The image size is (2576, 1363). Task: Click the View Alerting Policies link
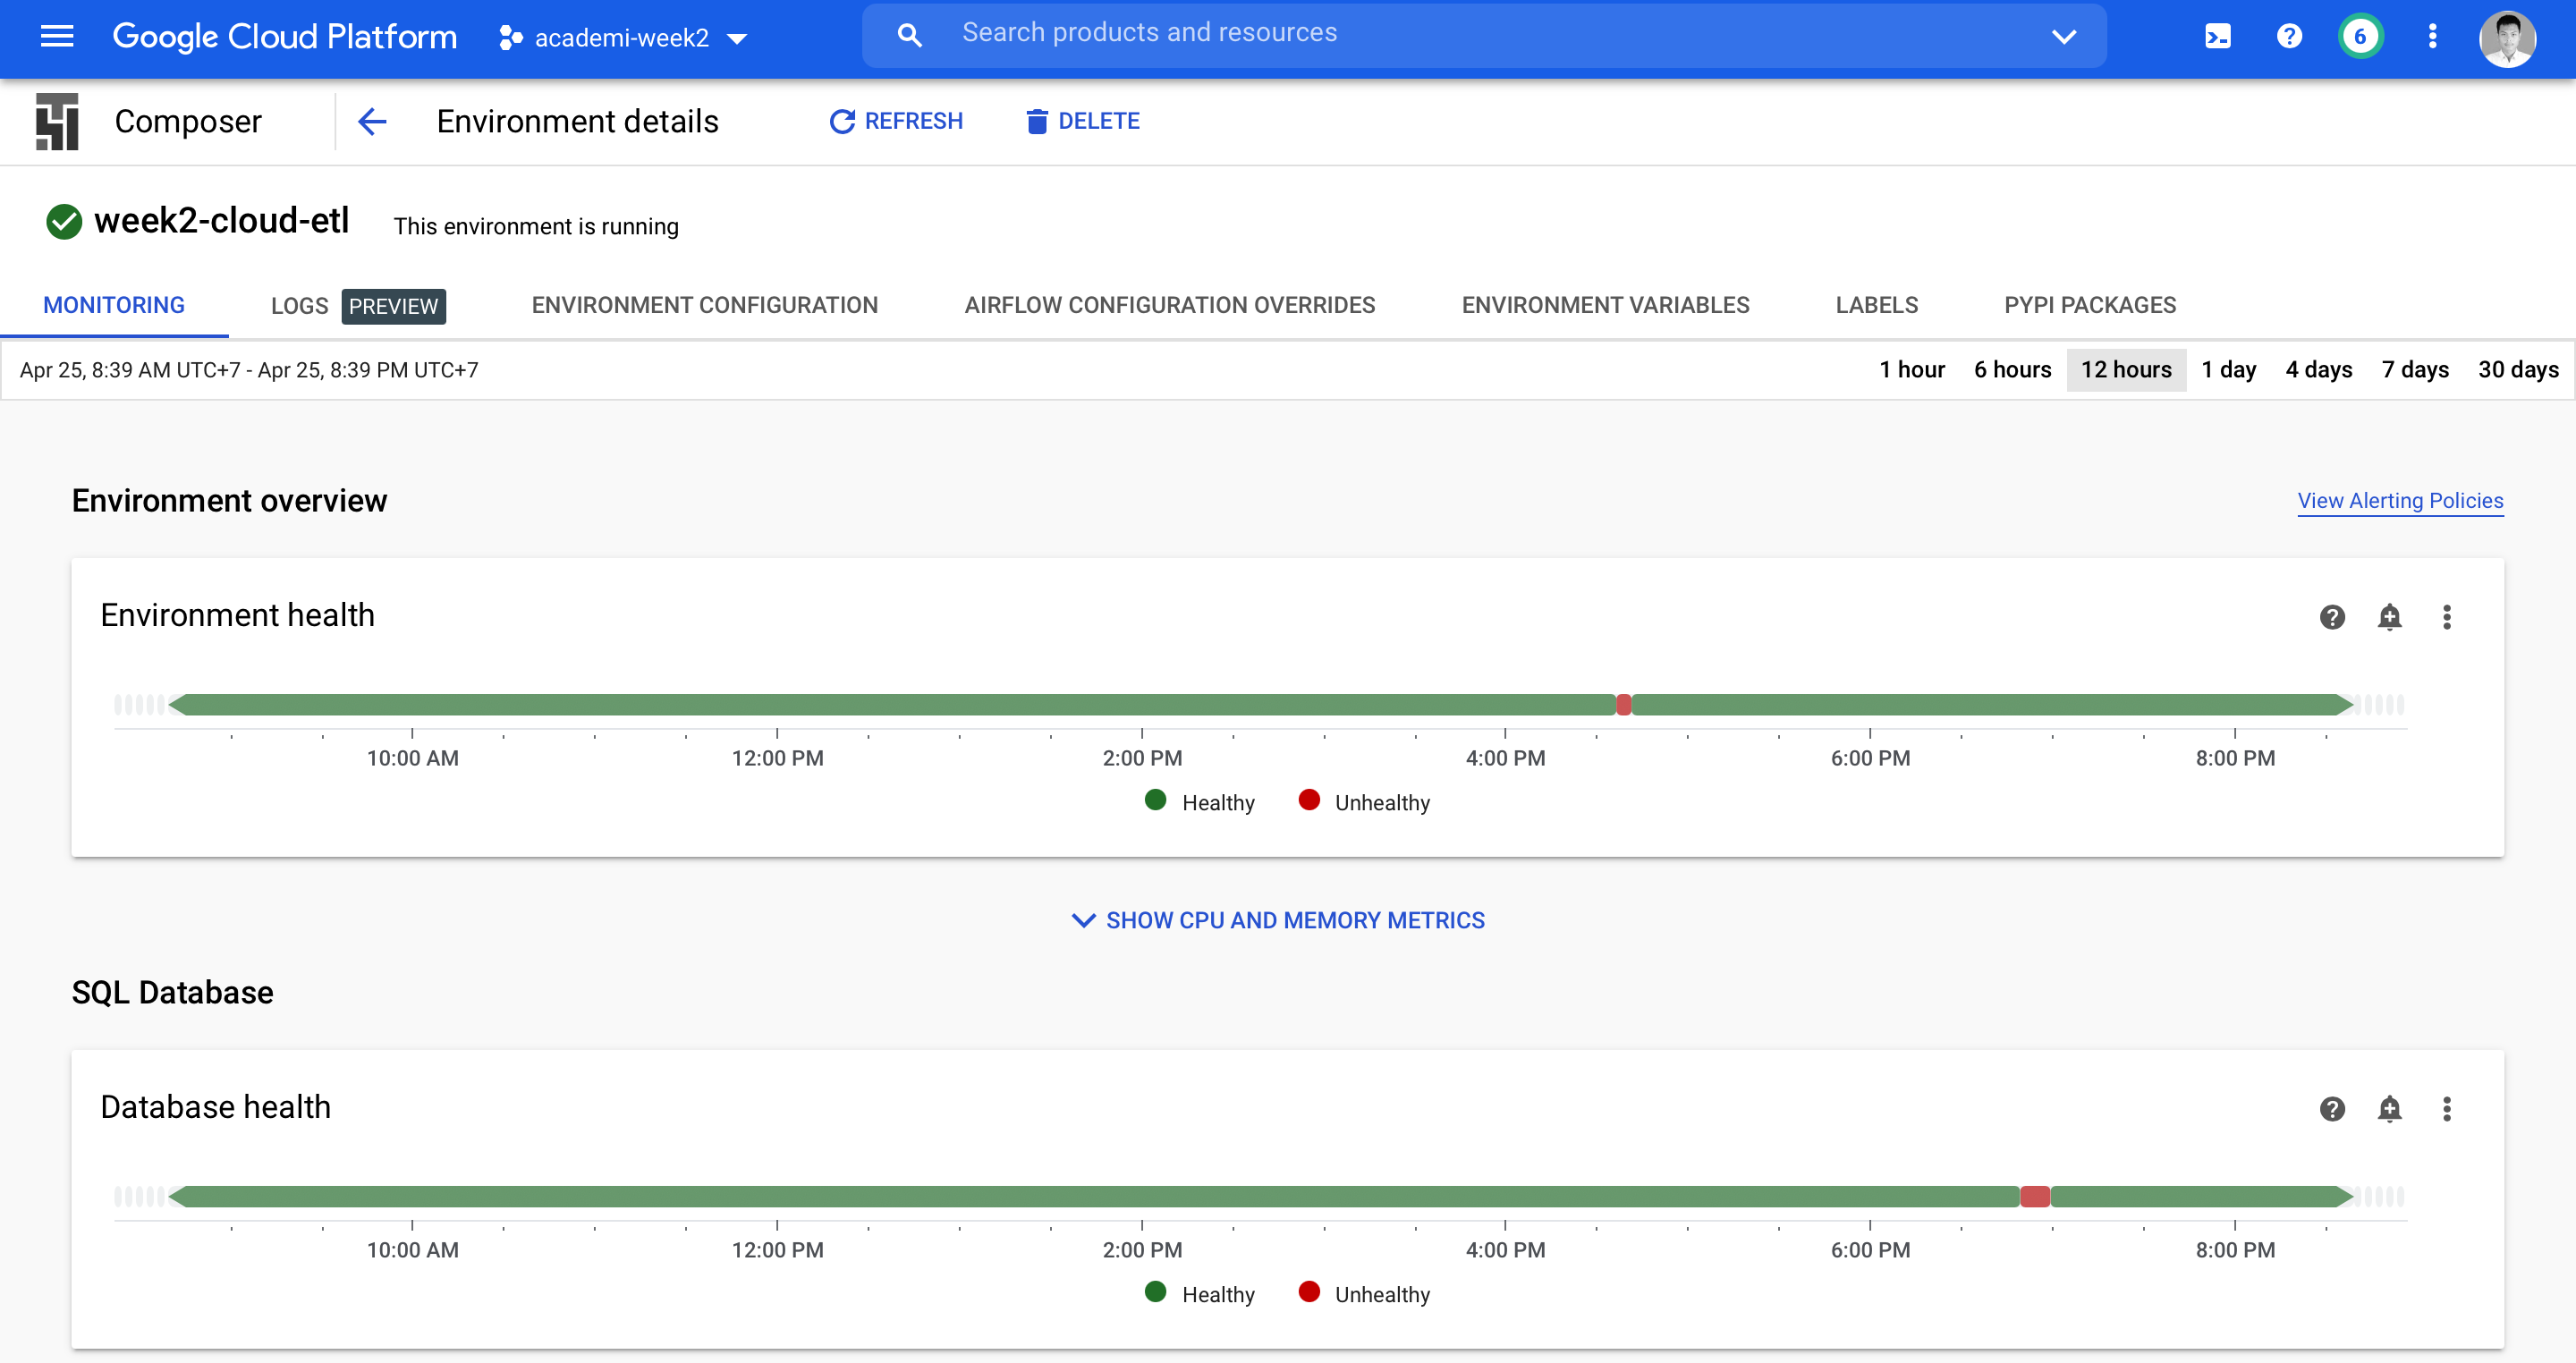(2400, 501)
